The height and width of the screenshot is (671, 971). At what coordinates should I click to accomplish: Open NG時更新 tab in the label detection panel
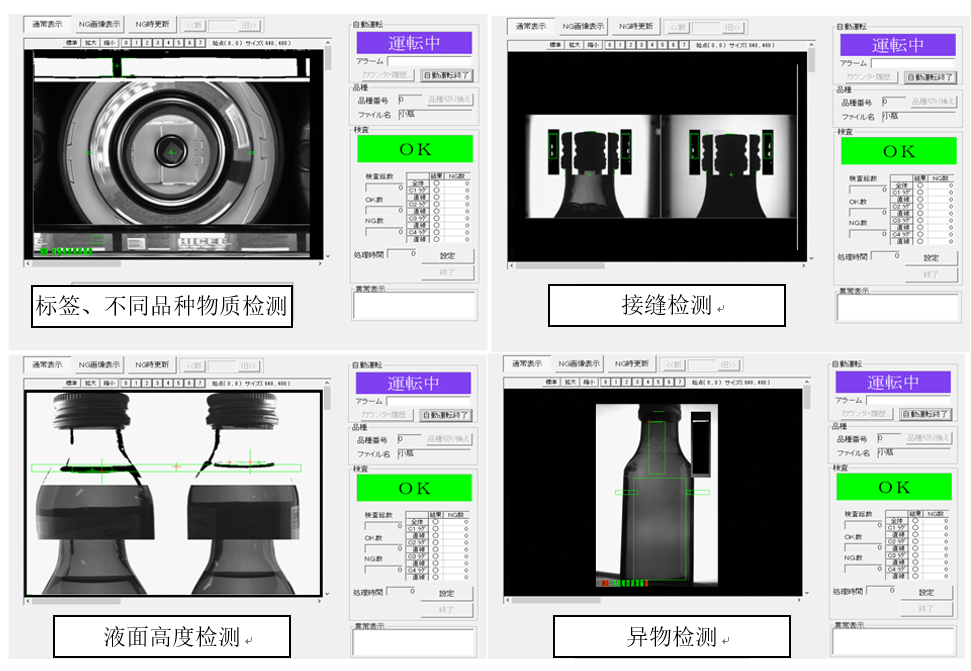point(152,24)
